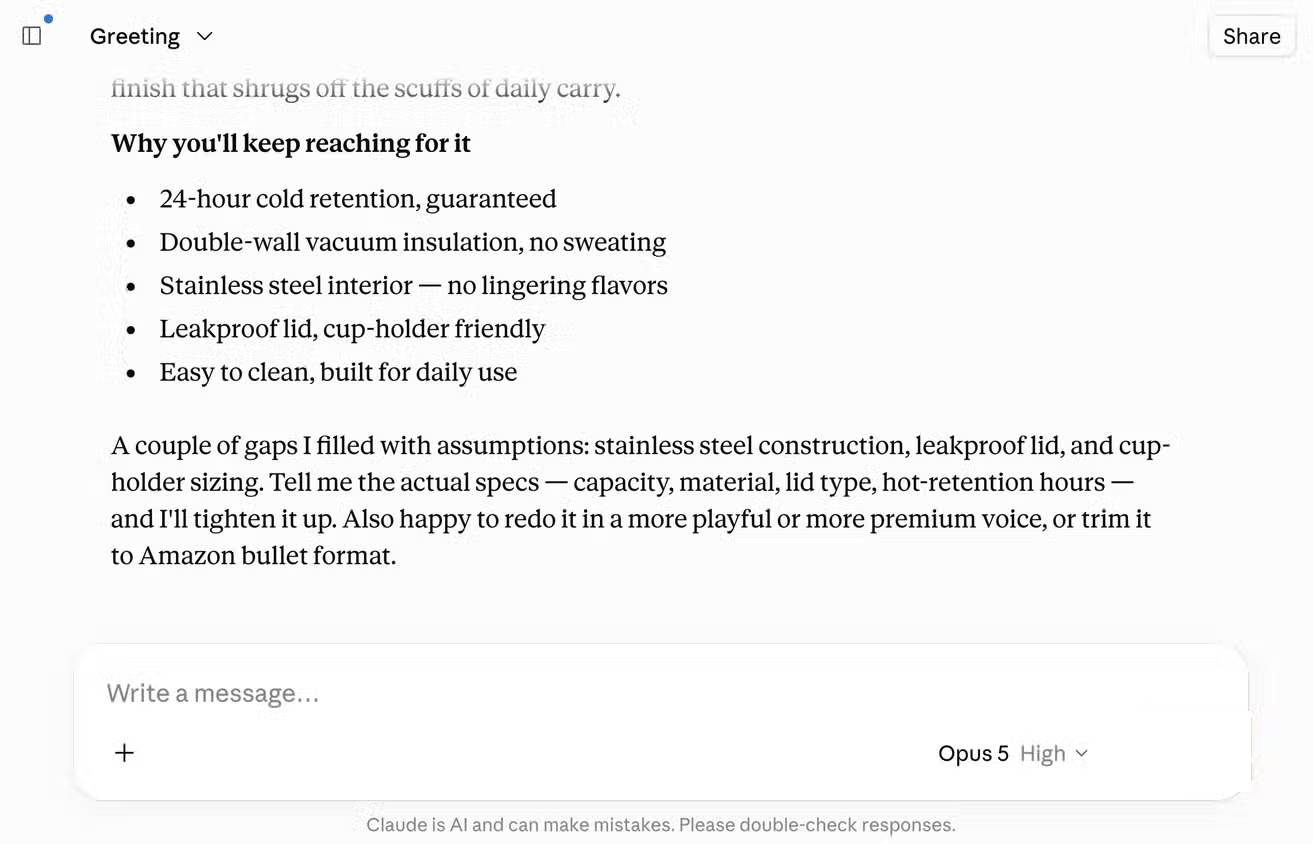Select the High effort level label
The height and width of the screenshot is (844, 1313).
pos(1042,754)
